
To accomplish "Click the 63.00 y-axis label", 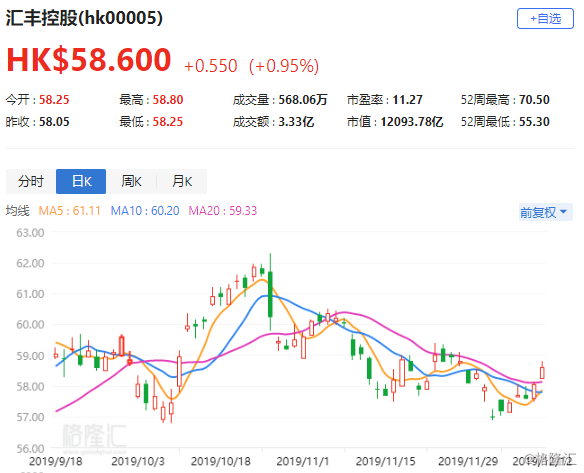I will coord(30,233).
